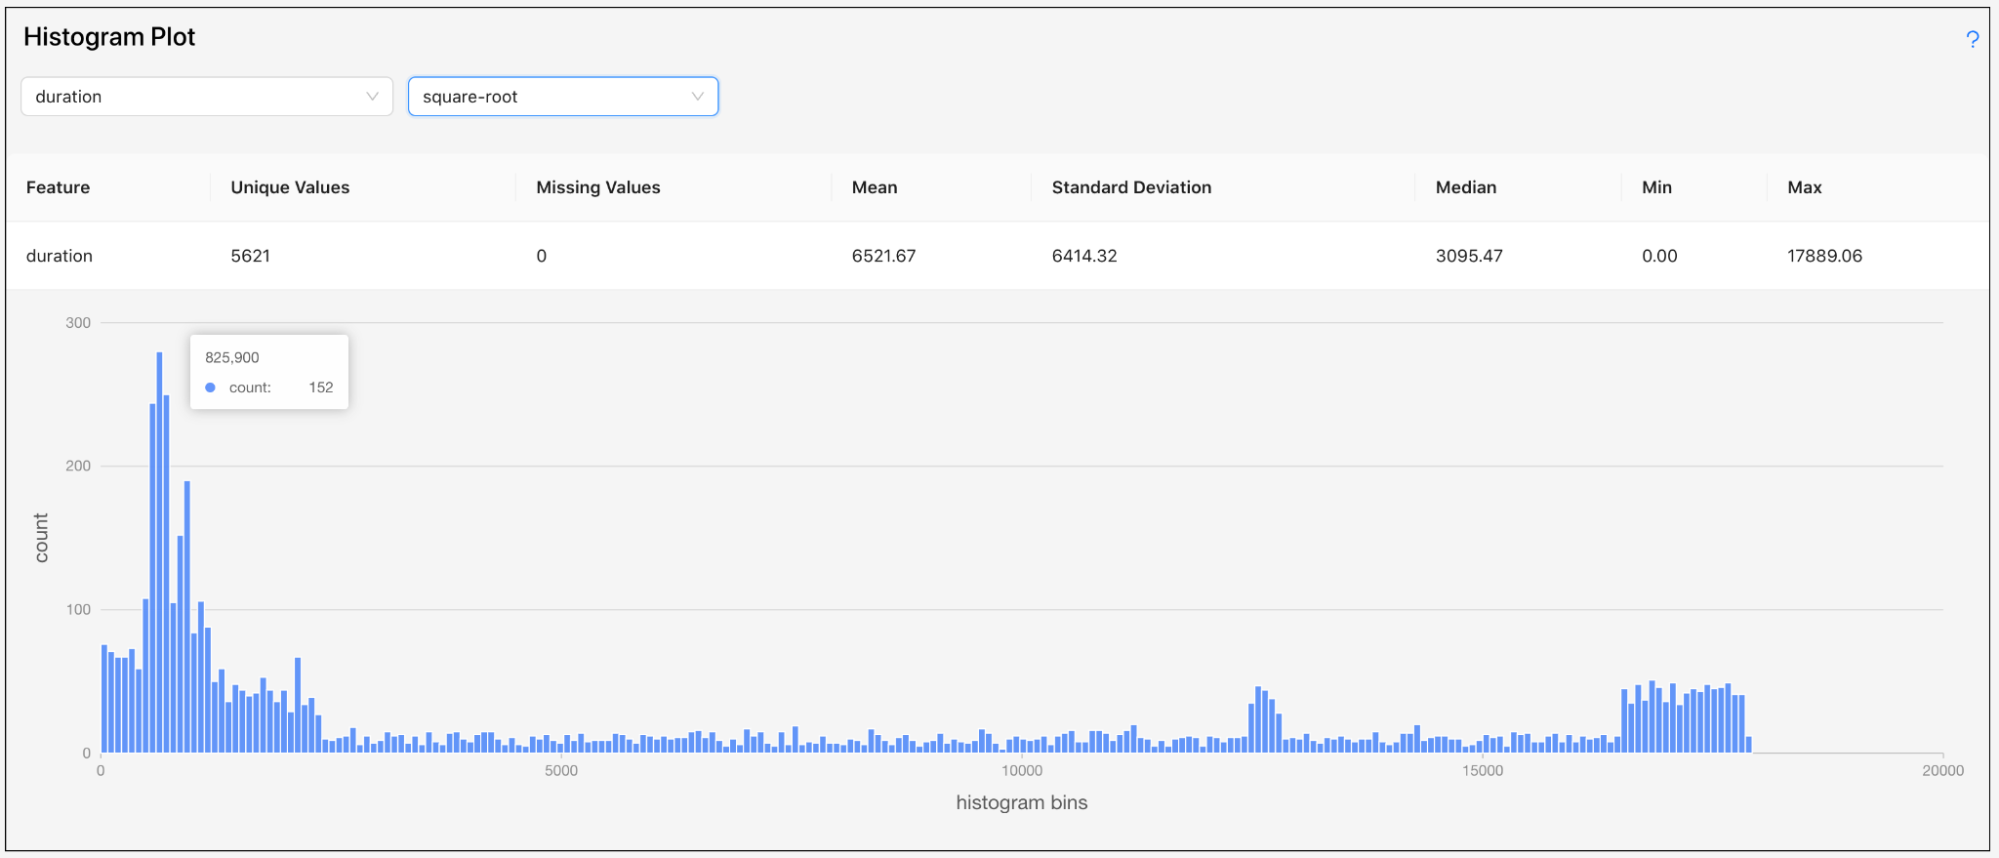Click the chevron arrow in duration selector
Screen dimensions: 1999x858
(372, 97)
